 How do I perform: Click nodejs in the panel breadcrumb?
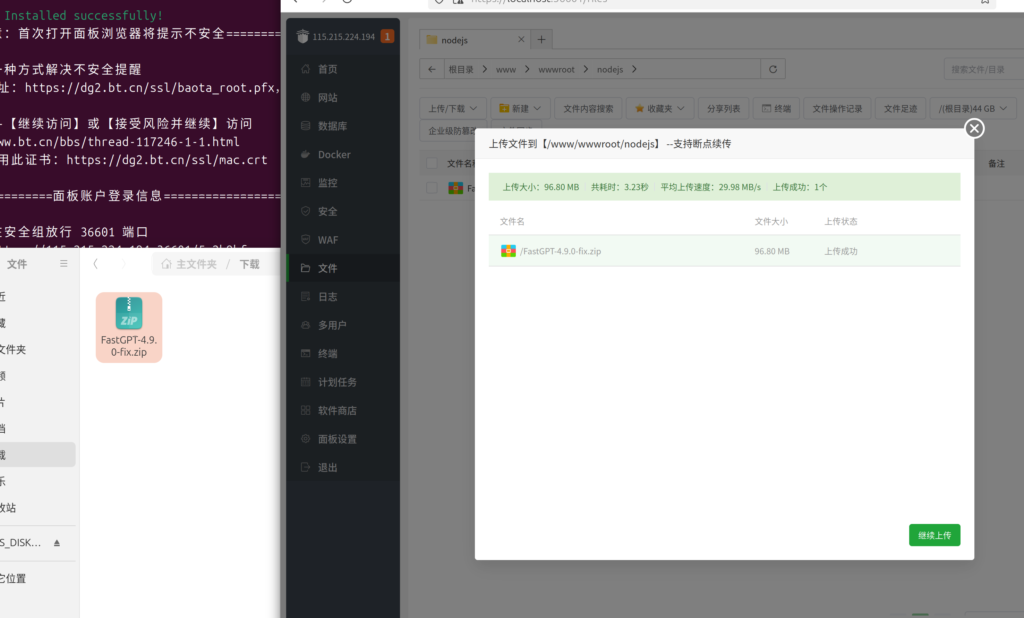click(610, 69)
